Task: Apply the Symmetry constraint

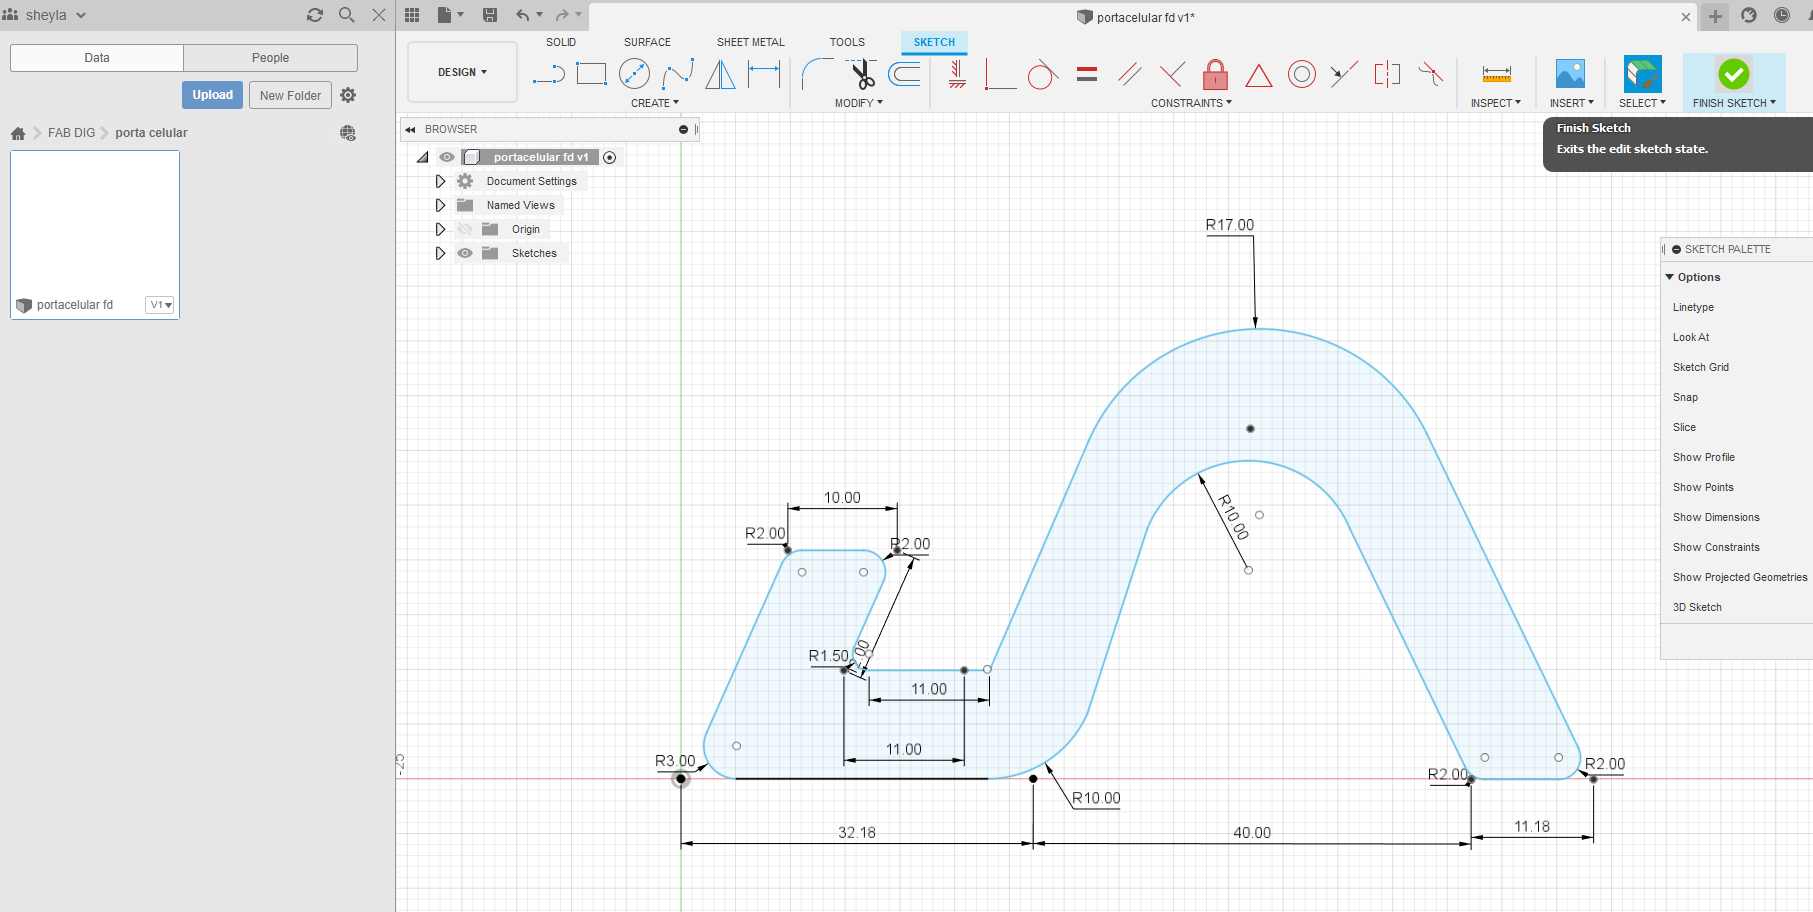Action: pyautogui.click(x=1387, y=74)
